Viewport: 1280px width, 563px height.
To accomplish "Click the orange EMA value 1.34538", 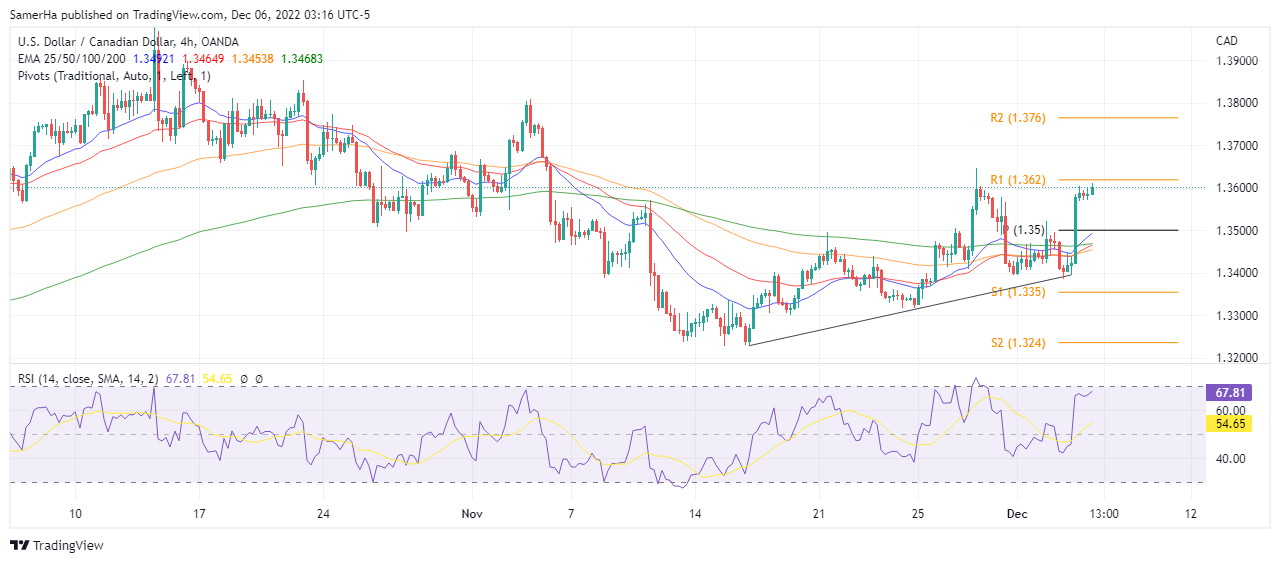I will pyautogui.click(x=255, y=59).
